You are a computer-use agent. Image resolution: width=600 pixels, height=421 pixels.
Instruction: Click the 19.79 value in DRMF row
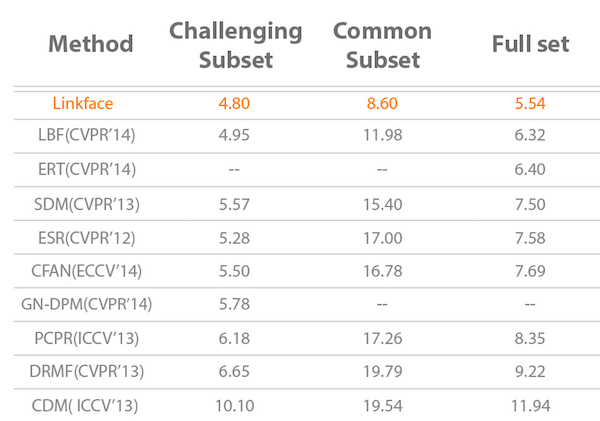[382, 371]
